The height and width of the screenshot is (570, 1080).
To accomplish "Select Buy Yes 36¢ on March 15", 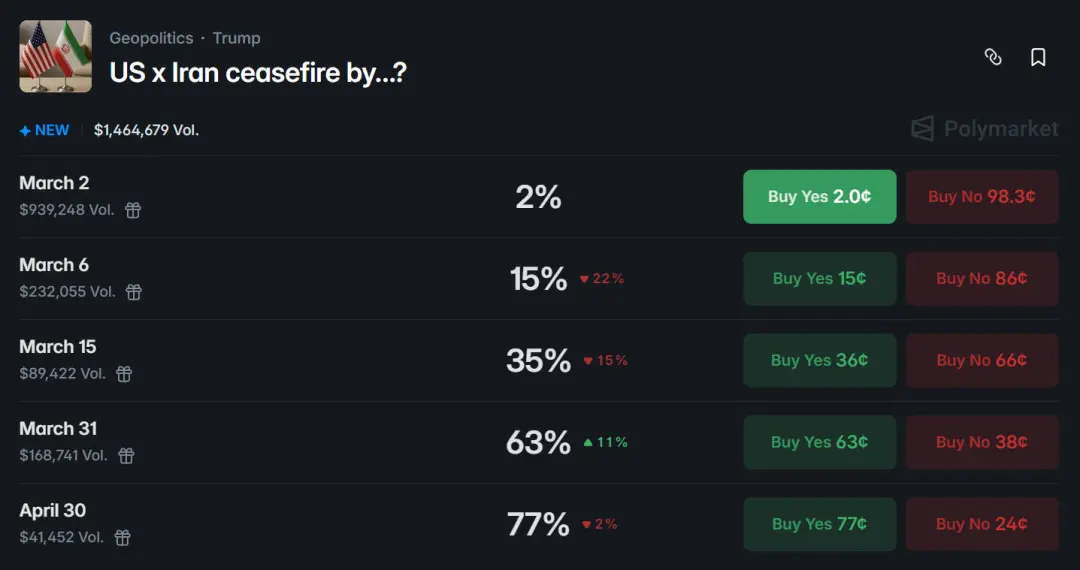I will tap(819, 360).
